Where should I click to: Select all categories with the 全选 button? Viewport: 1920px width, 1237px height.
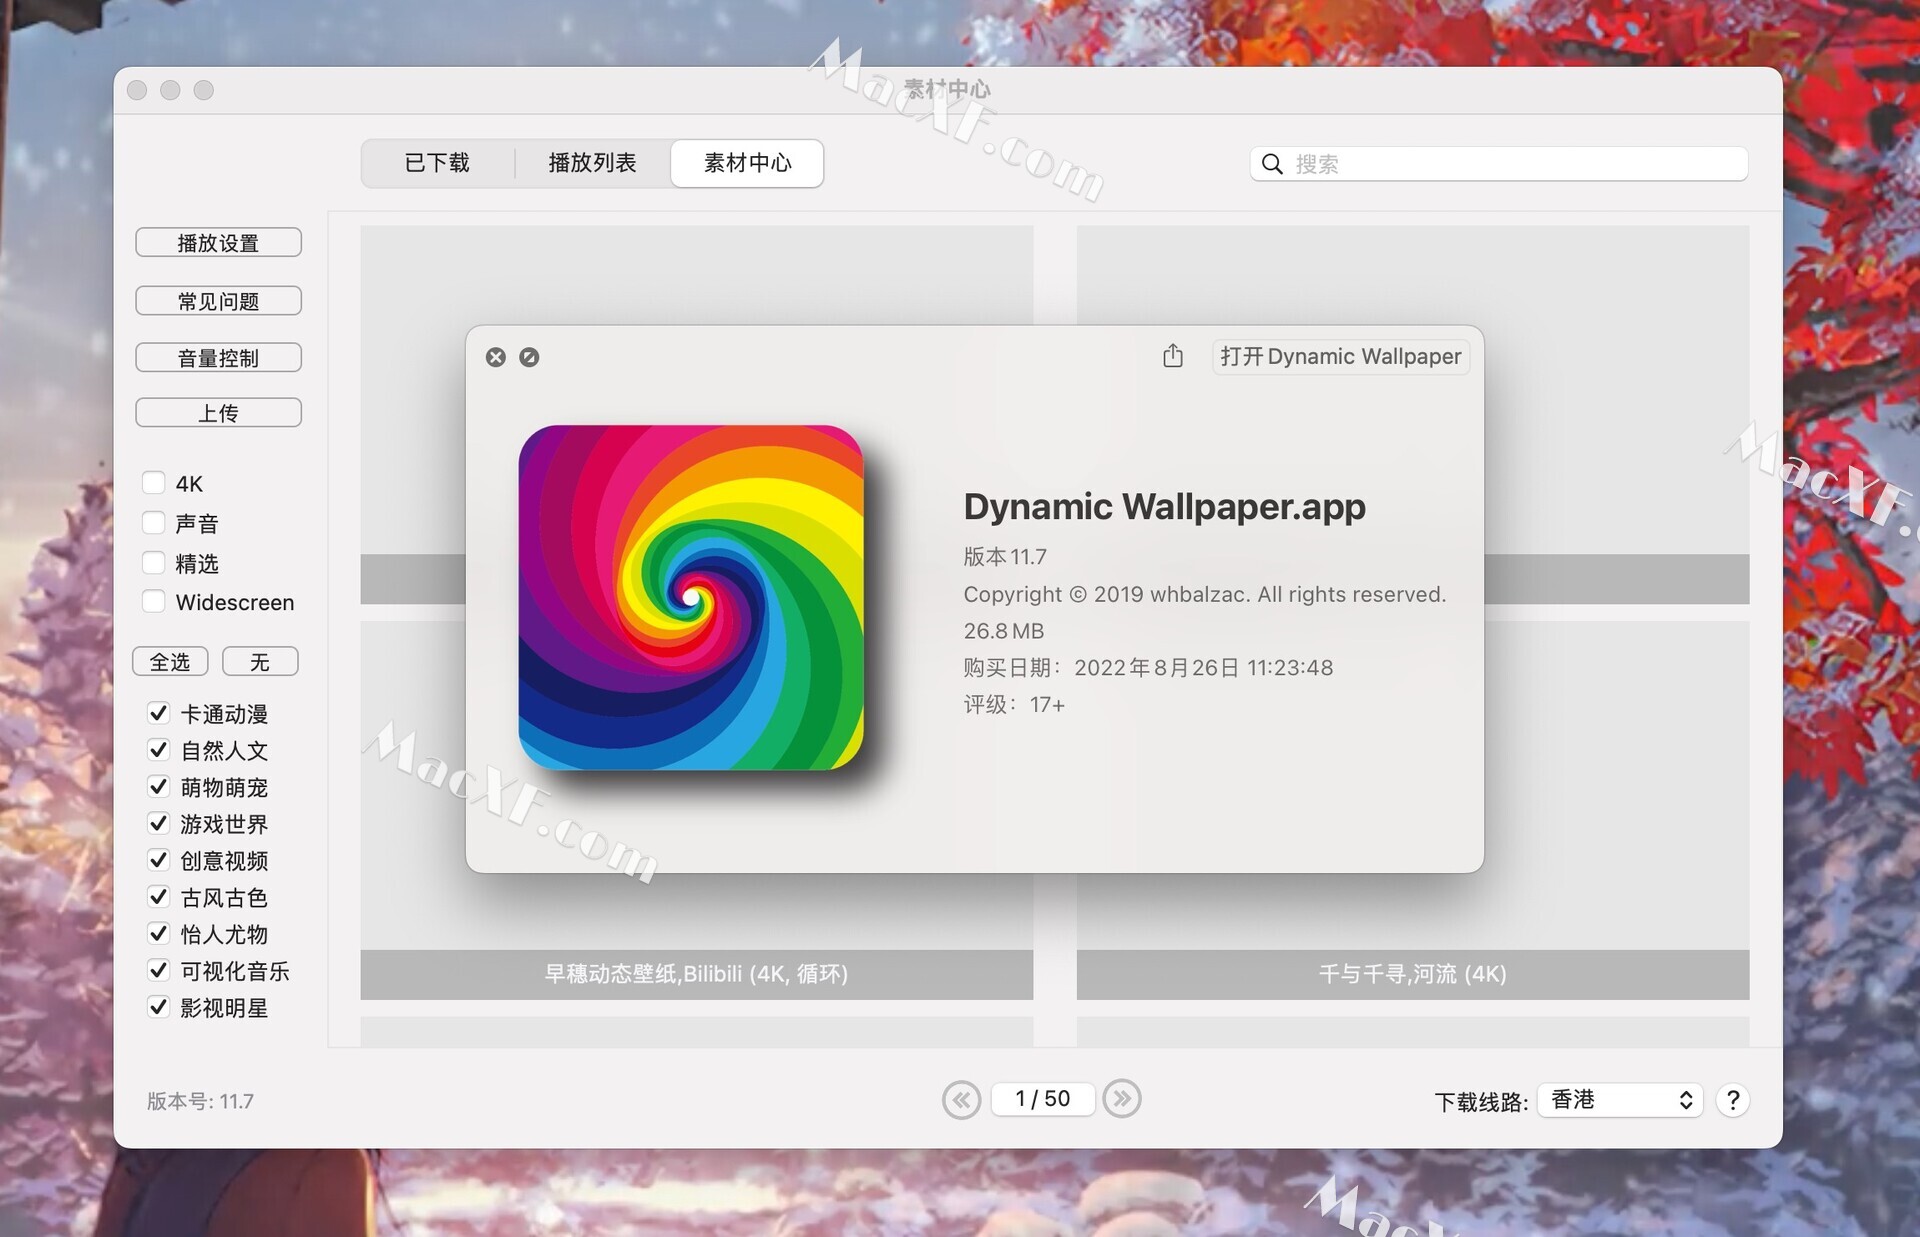pyautogui.click(x=169, y=661)
